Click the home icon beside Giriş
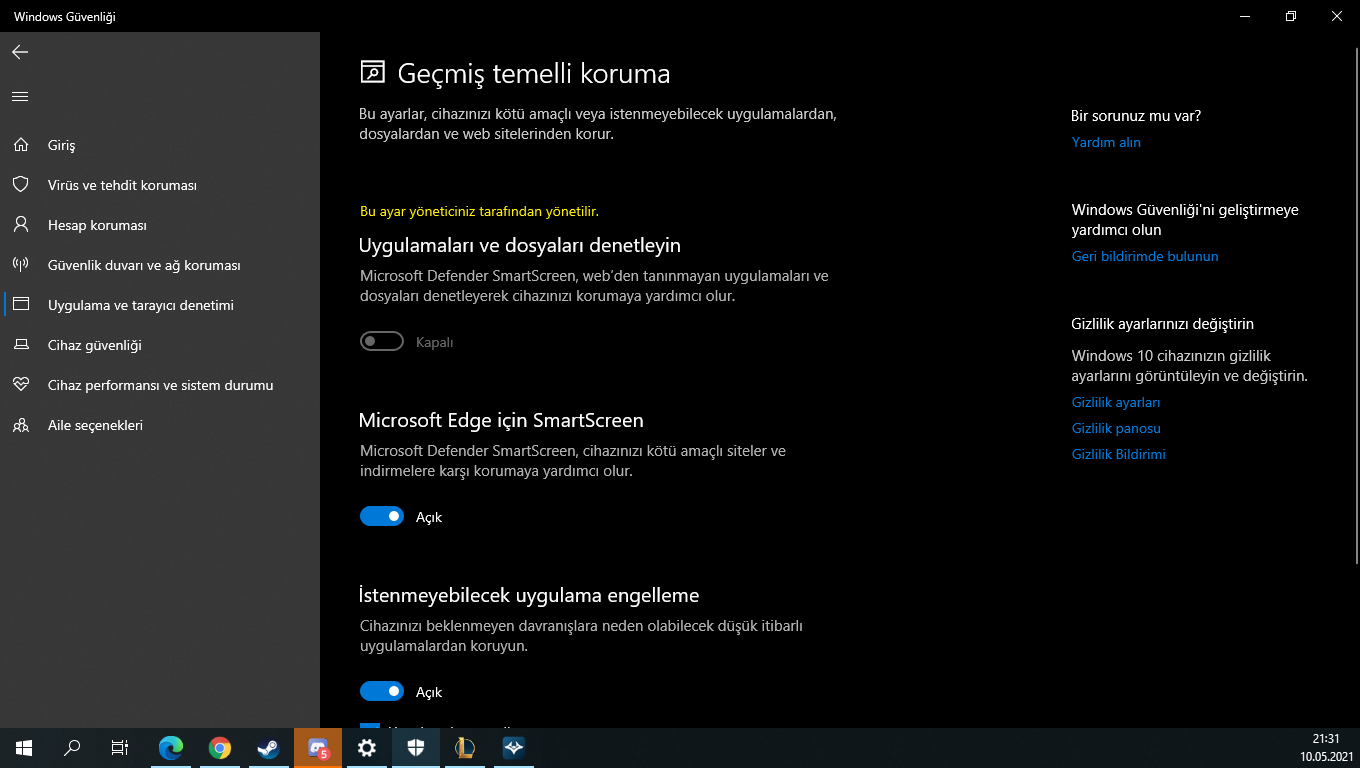 20,145
